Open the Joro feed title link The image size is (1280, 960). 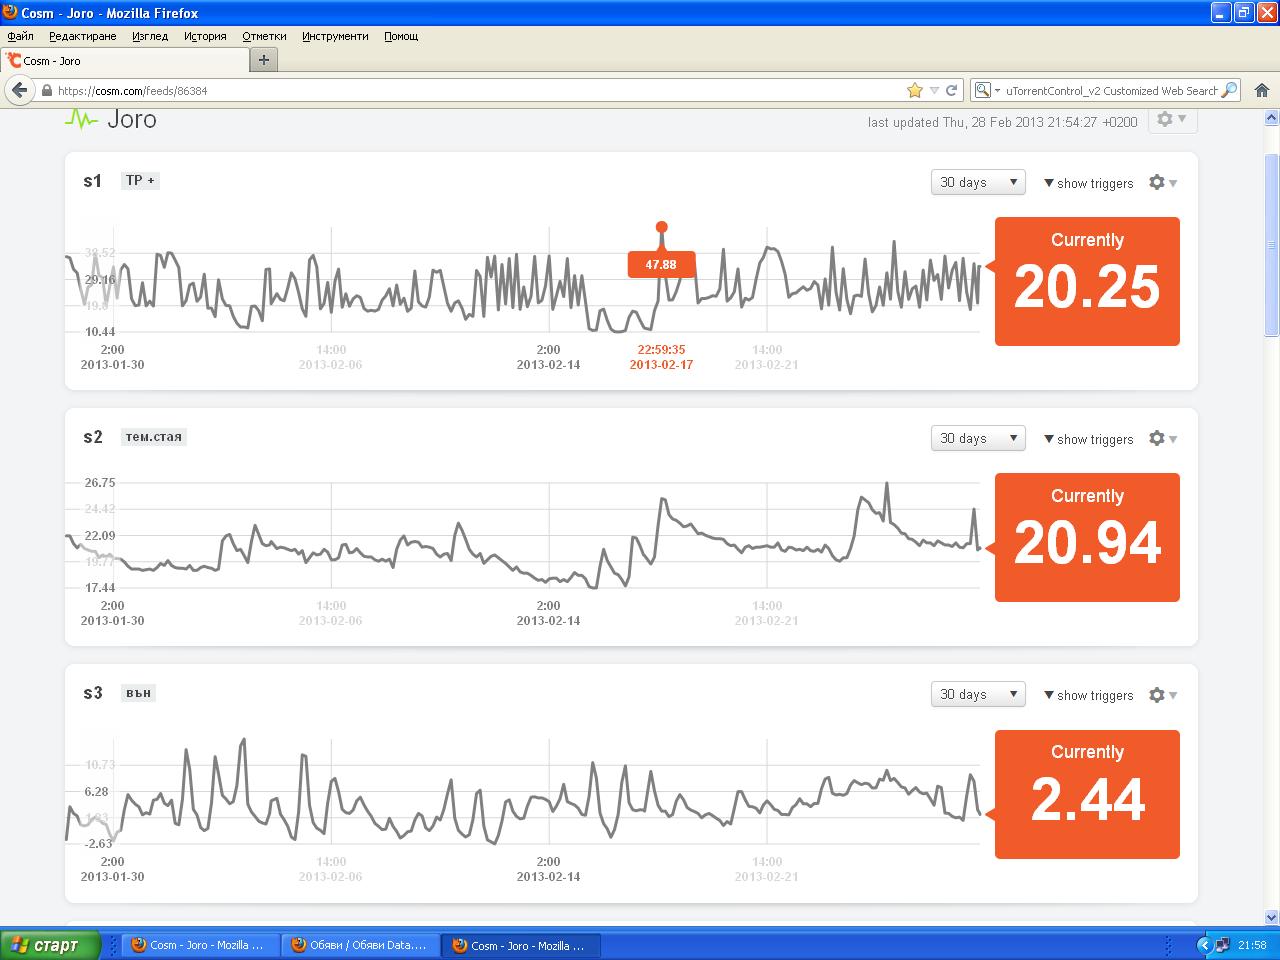(132, 120)
